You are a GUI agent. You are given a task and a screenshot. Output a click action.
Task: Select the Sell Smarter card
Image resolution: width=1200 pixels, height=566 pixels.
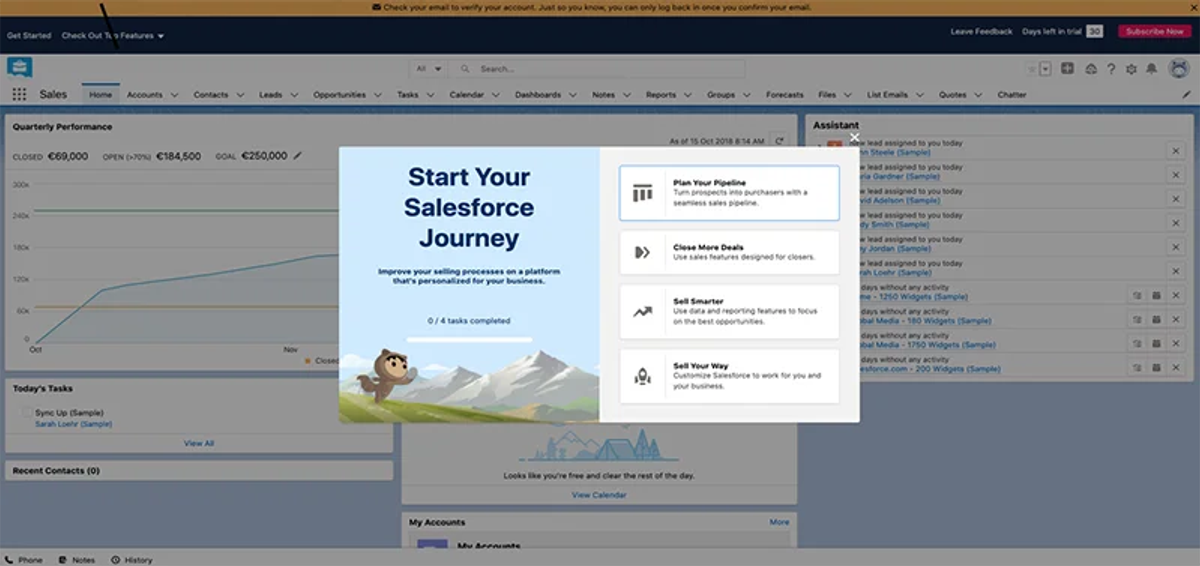729,311
